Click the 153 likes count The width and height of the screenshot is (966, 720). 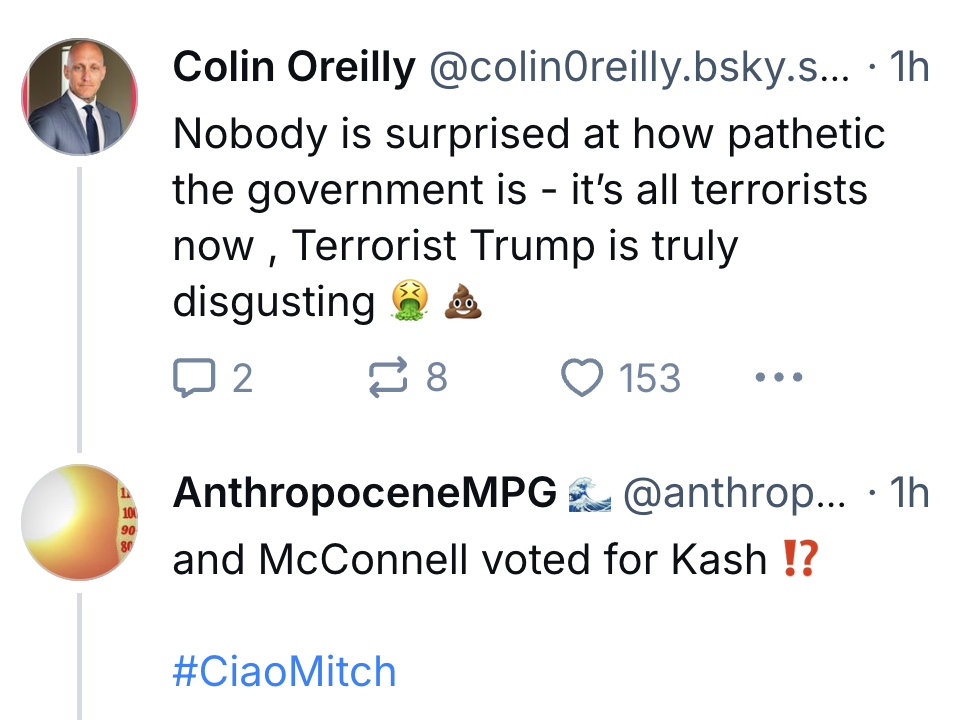tap(650, 378)
